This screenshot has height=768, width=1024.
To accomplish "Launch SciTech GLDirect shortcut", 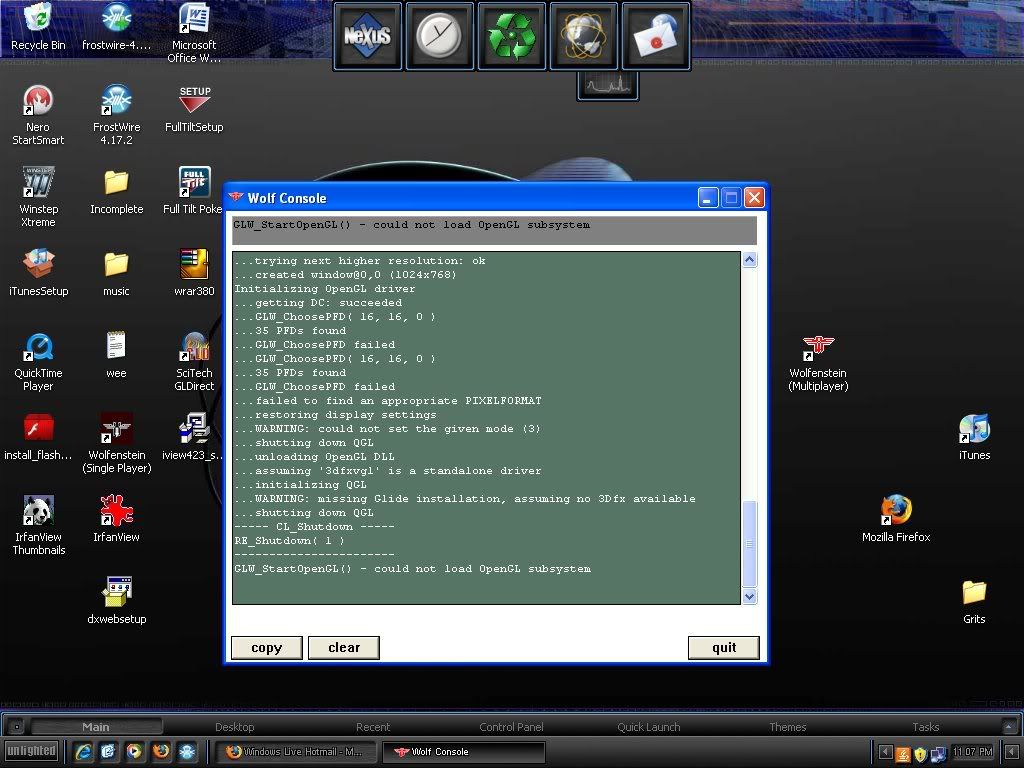I will pos(194,361).
